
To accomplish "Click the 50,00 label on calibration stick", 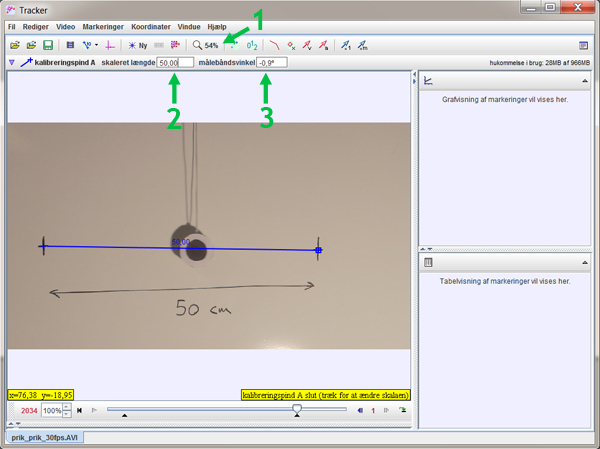I will [x=181, y=242].
